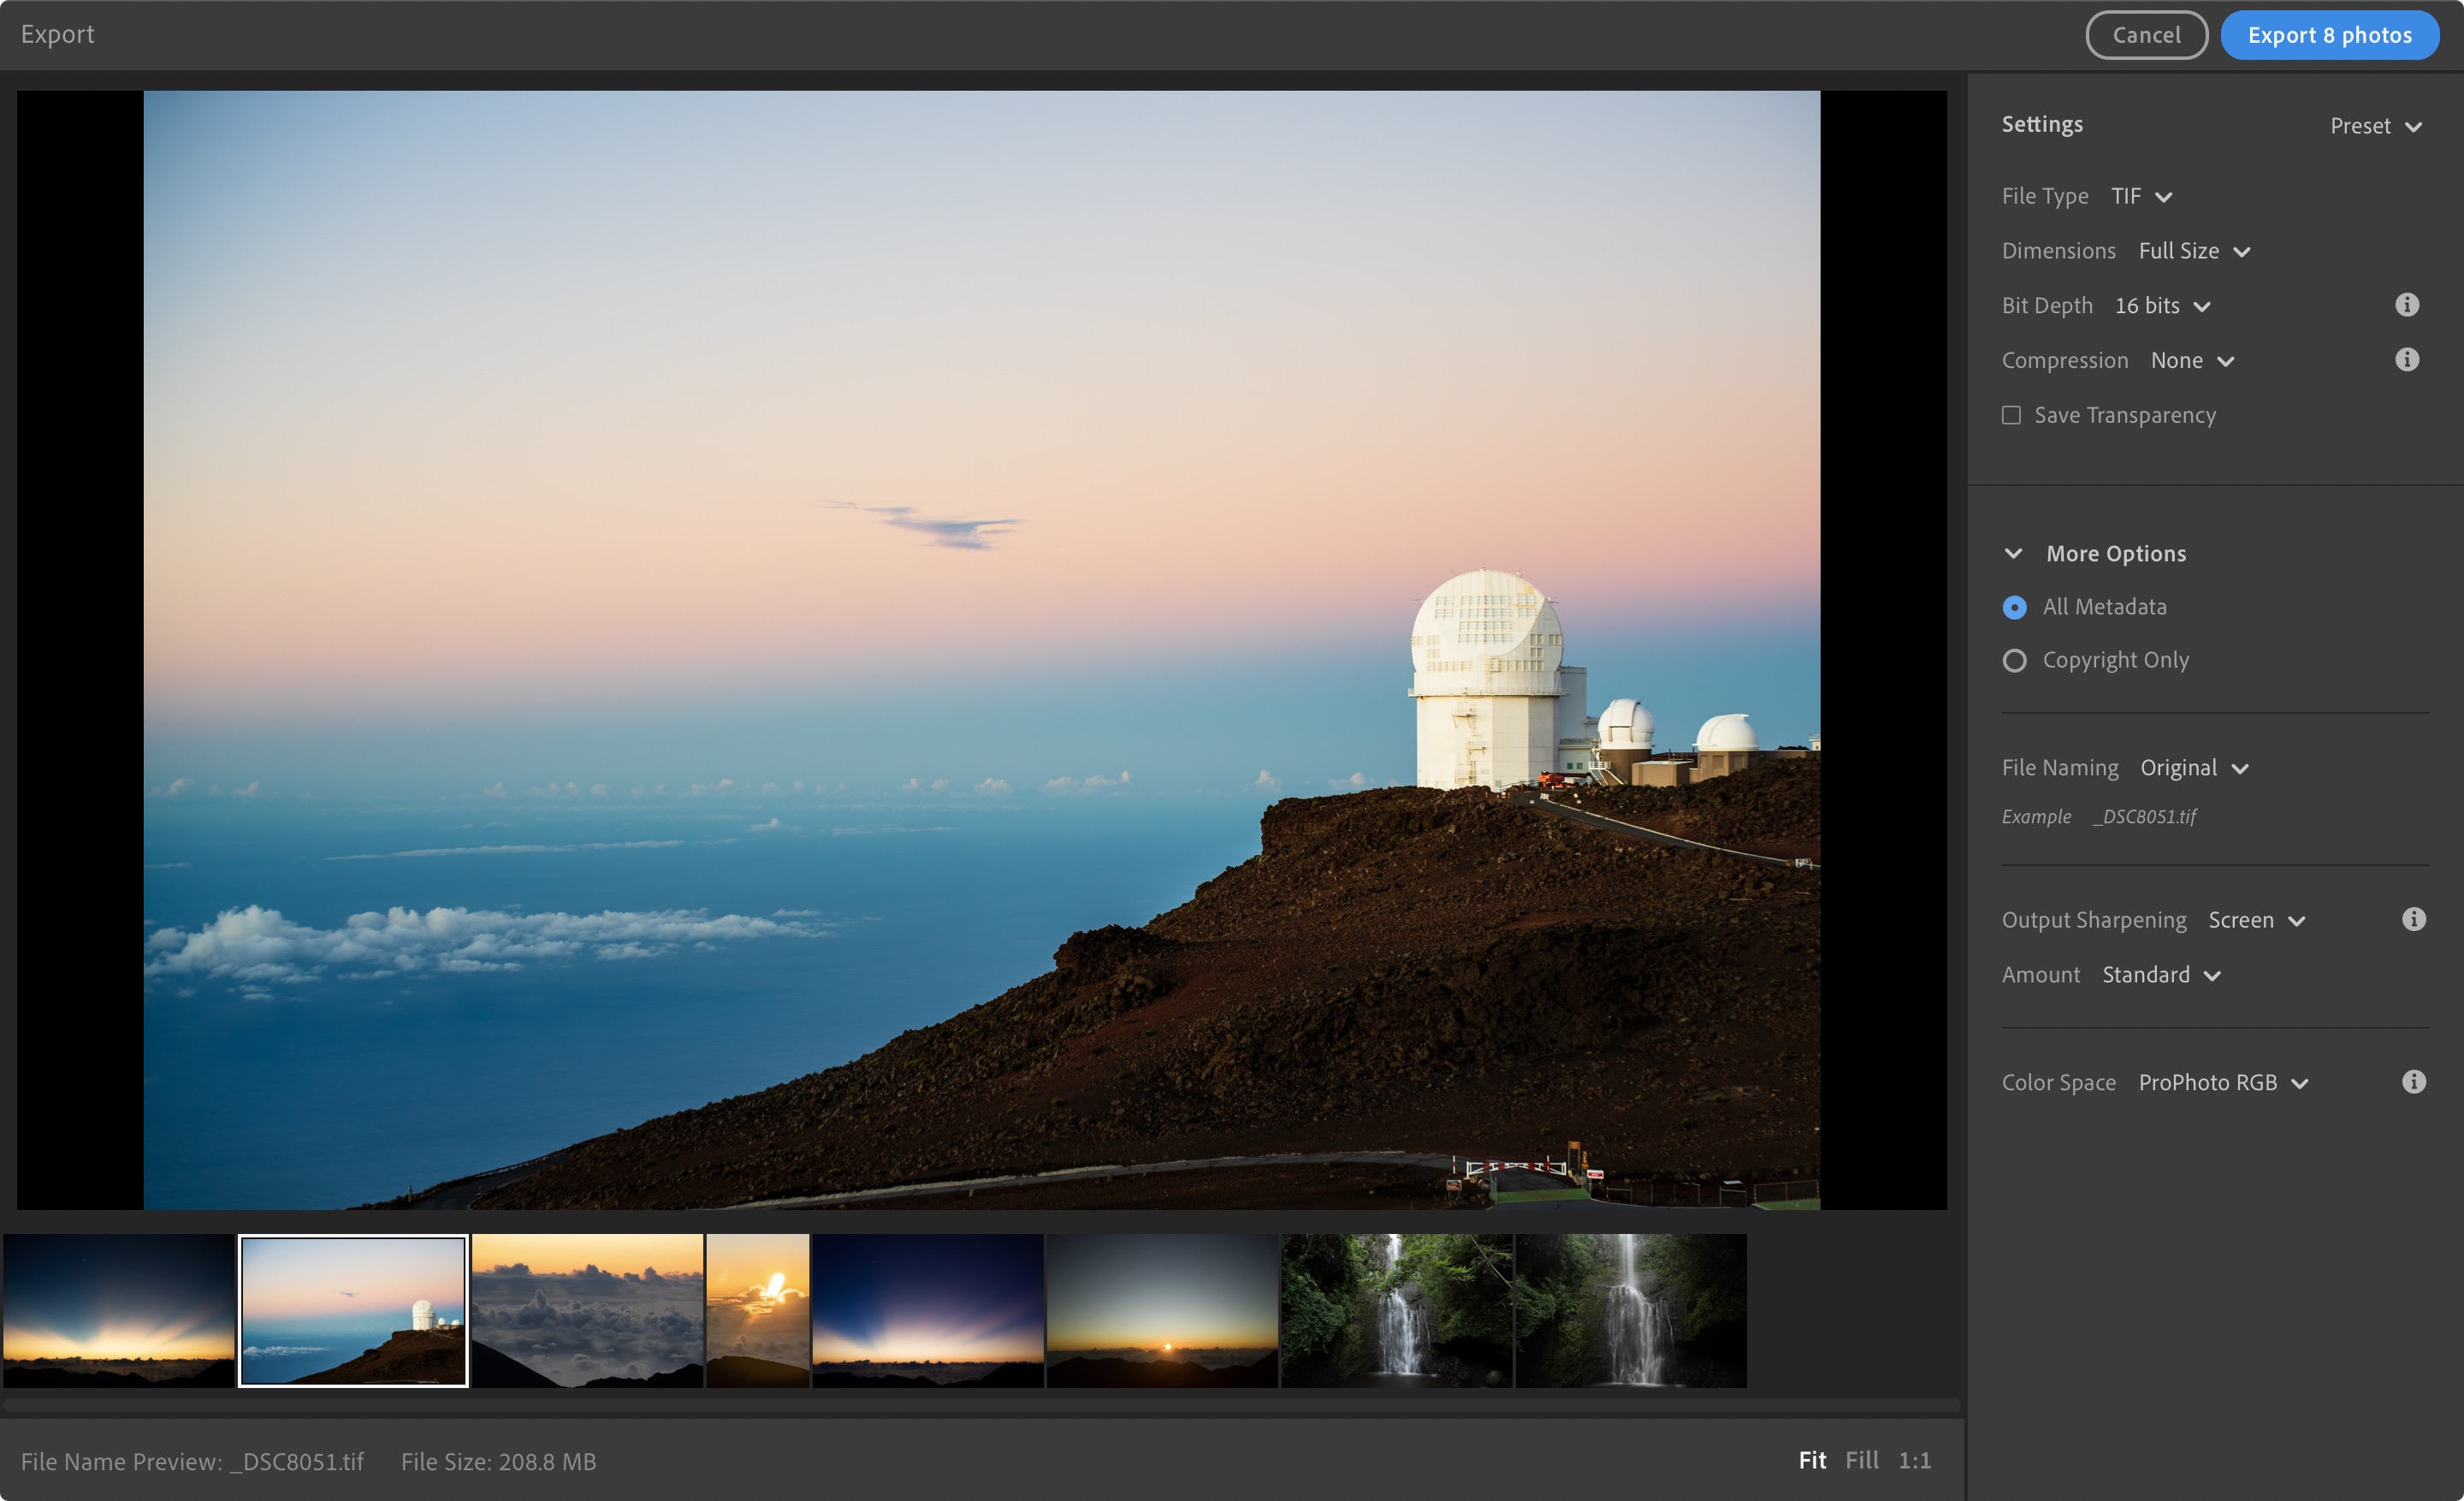Click the Color Space info icon
The height and width of the screenshot is (1501, 2464).
coord(2413,1082)
